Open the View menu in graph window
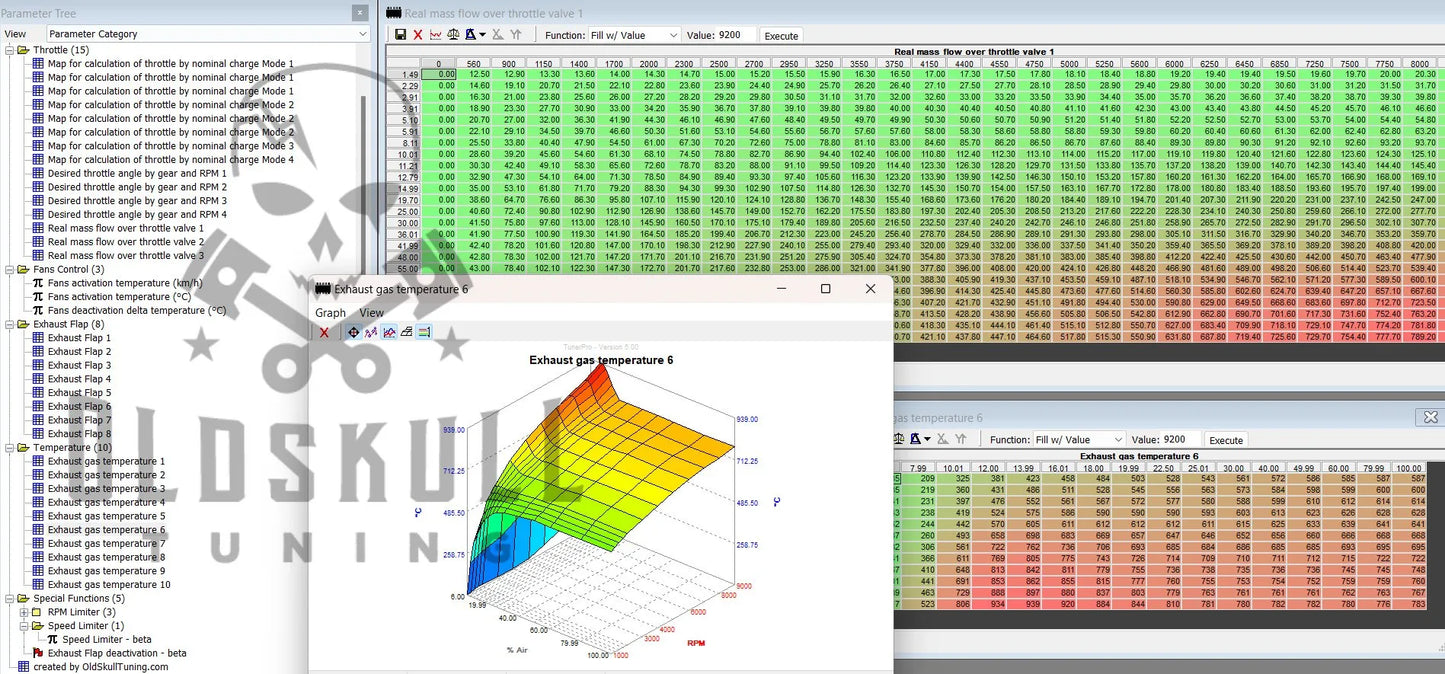Screen dimensions: 1445x674 click(371, 313)
